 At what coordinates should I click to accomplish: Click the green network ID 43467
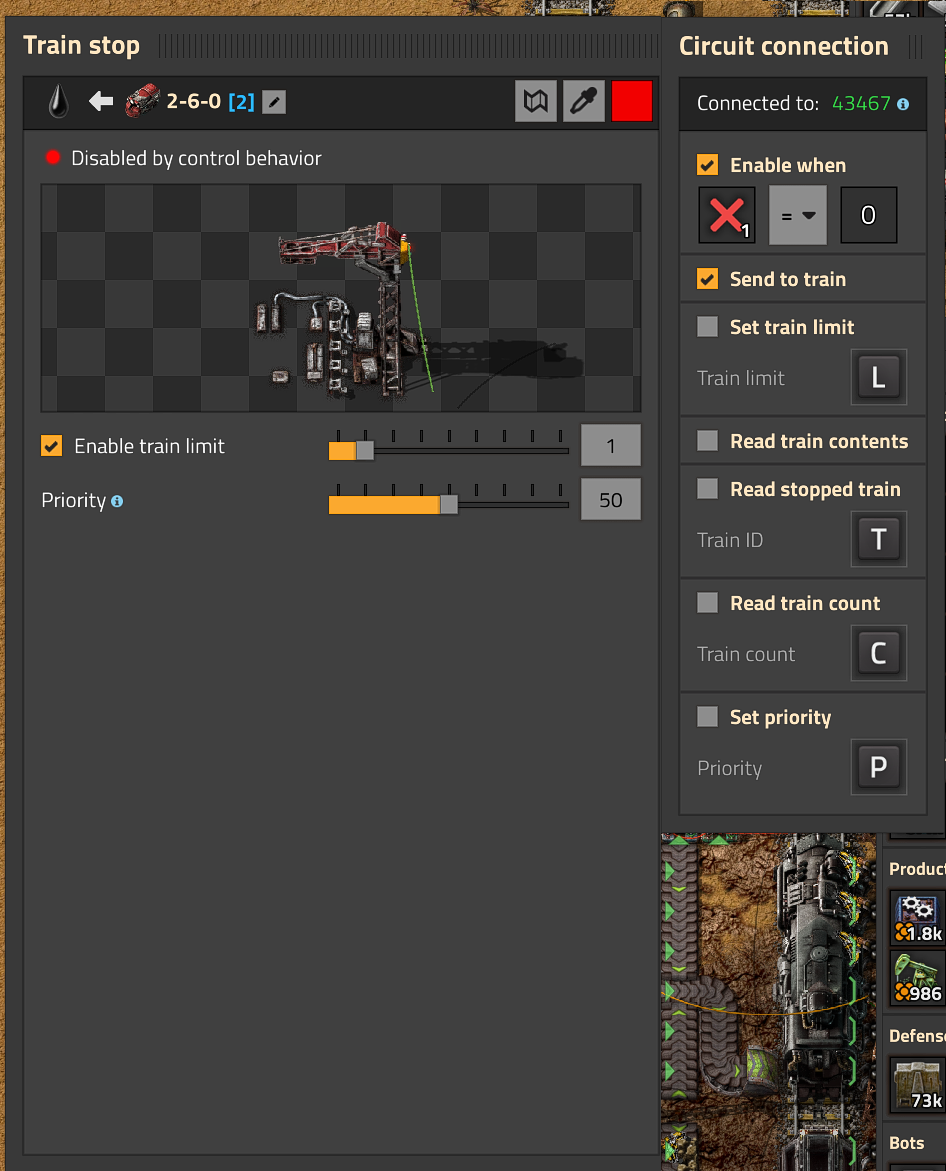[861, 103]
